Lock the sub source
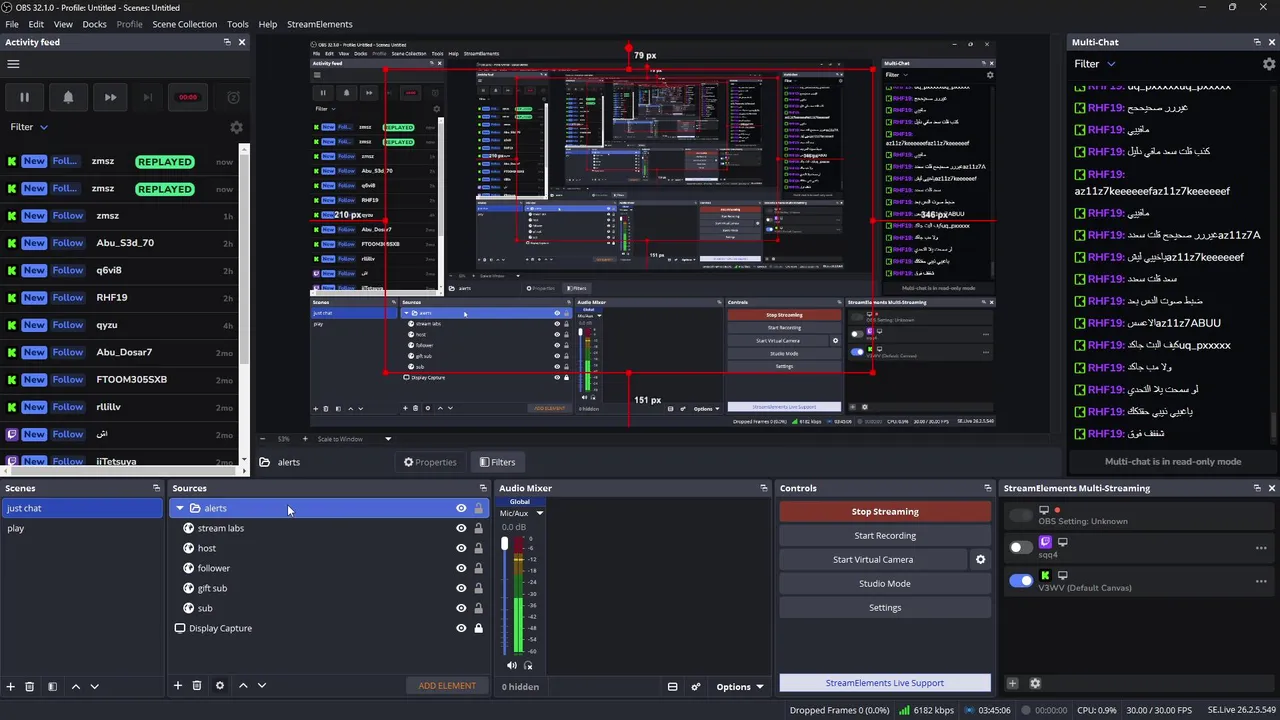Viewport: 1280px width, 720px height. (478, 608)
